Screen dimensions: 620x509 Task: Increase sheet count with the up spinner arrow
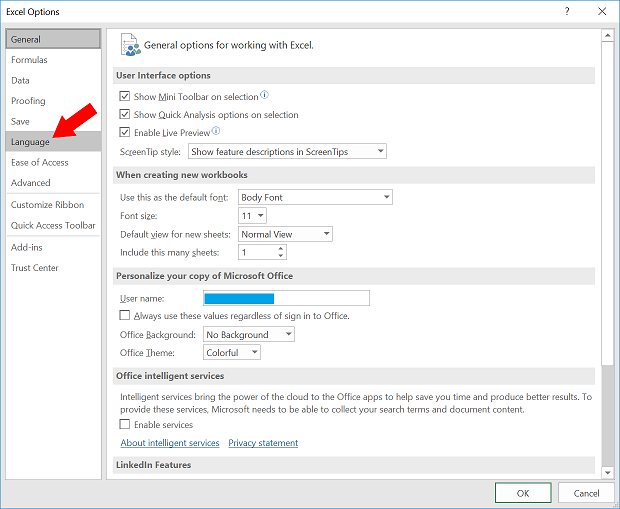(x=280, y=249)
